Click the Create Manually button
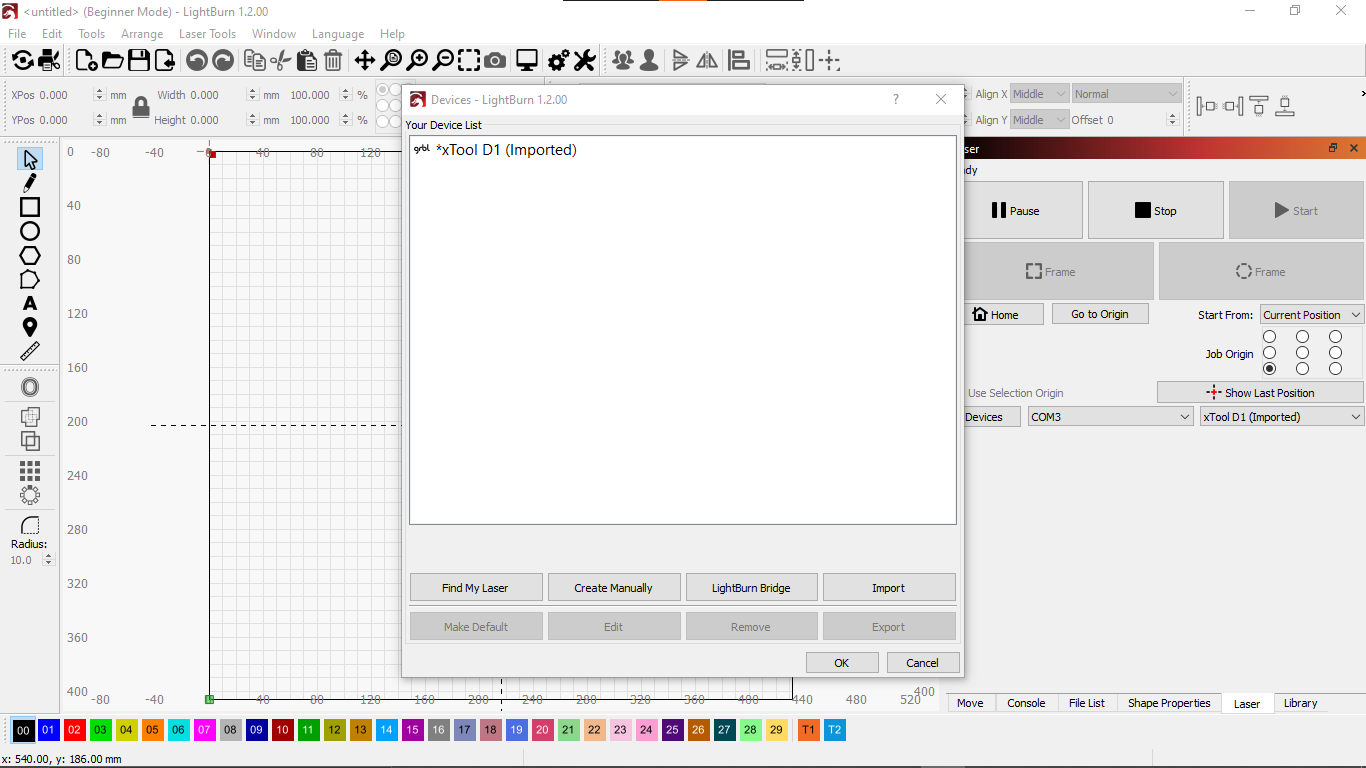The image size is (1366, 768). point(614,588)
